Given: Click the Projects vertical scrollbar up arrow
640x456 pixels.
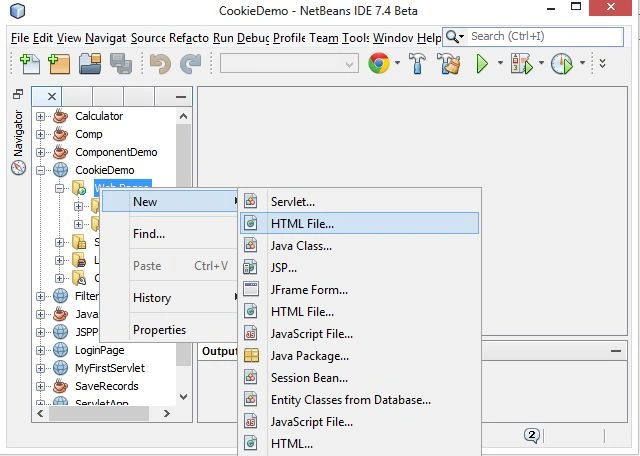Looking at the screenshot, I should tap(184, 116).
